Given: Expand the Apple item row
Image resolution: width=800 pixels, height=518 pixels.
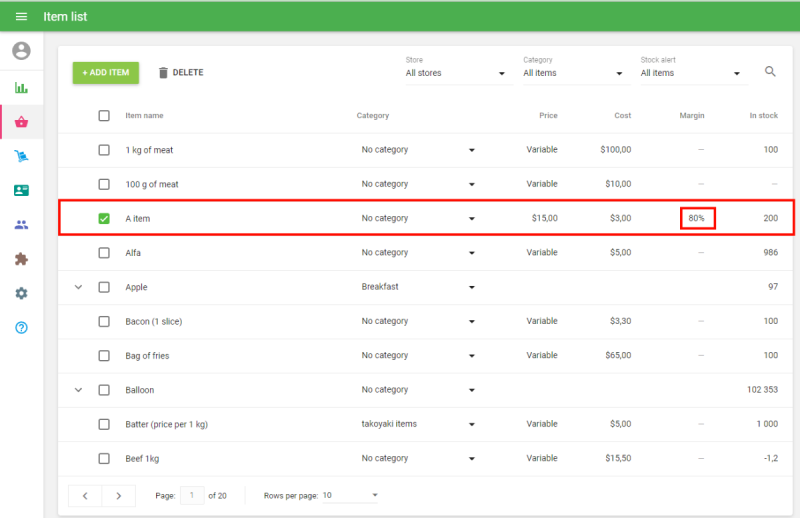Looking at the screenshot, I should tap(78, 287).
